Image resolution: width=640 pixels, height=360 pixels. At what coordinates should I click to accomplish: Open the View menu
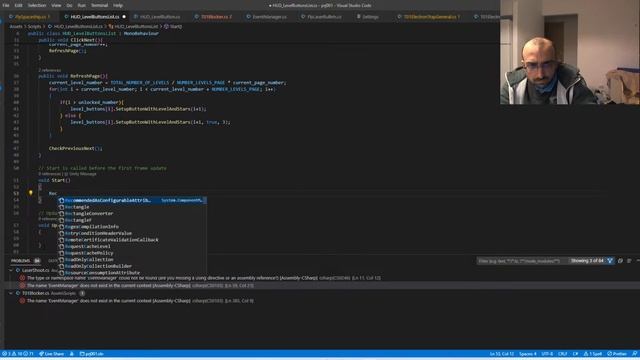[56, 5]
